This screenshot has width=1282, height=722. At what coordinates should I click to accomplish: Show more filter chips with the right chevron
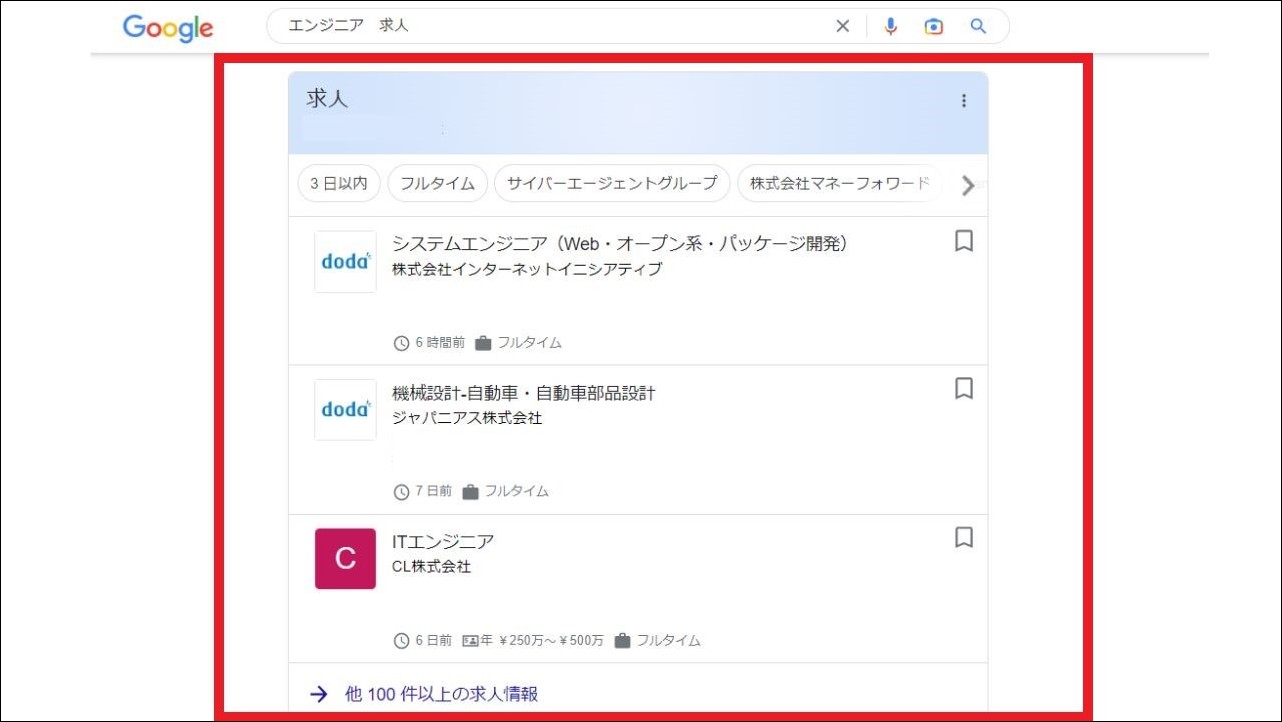(x=967, y=185)
